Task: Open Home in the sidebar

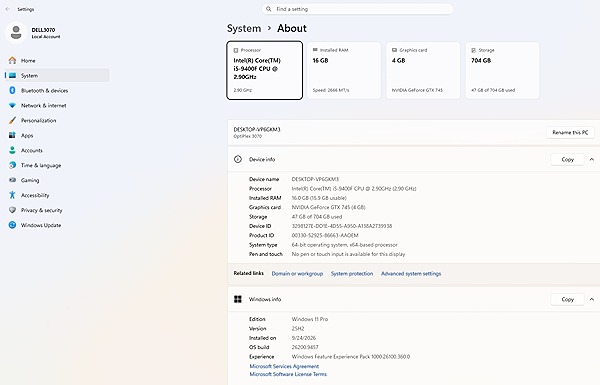Action: [x=57, y=60]
